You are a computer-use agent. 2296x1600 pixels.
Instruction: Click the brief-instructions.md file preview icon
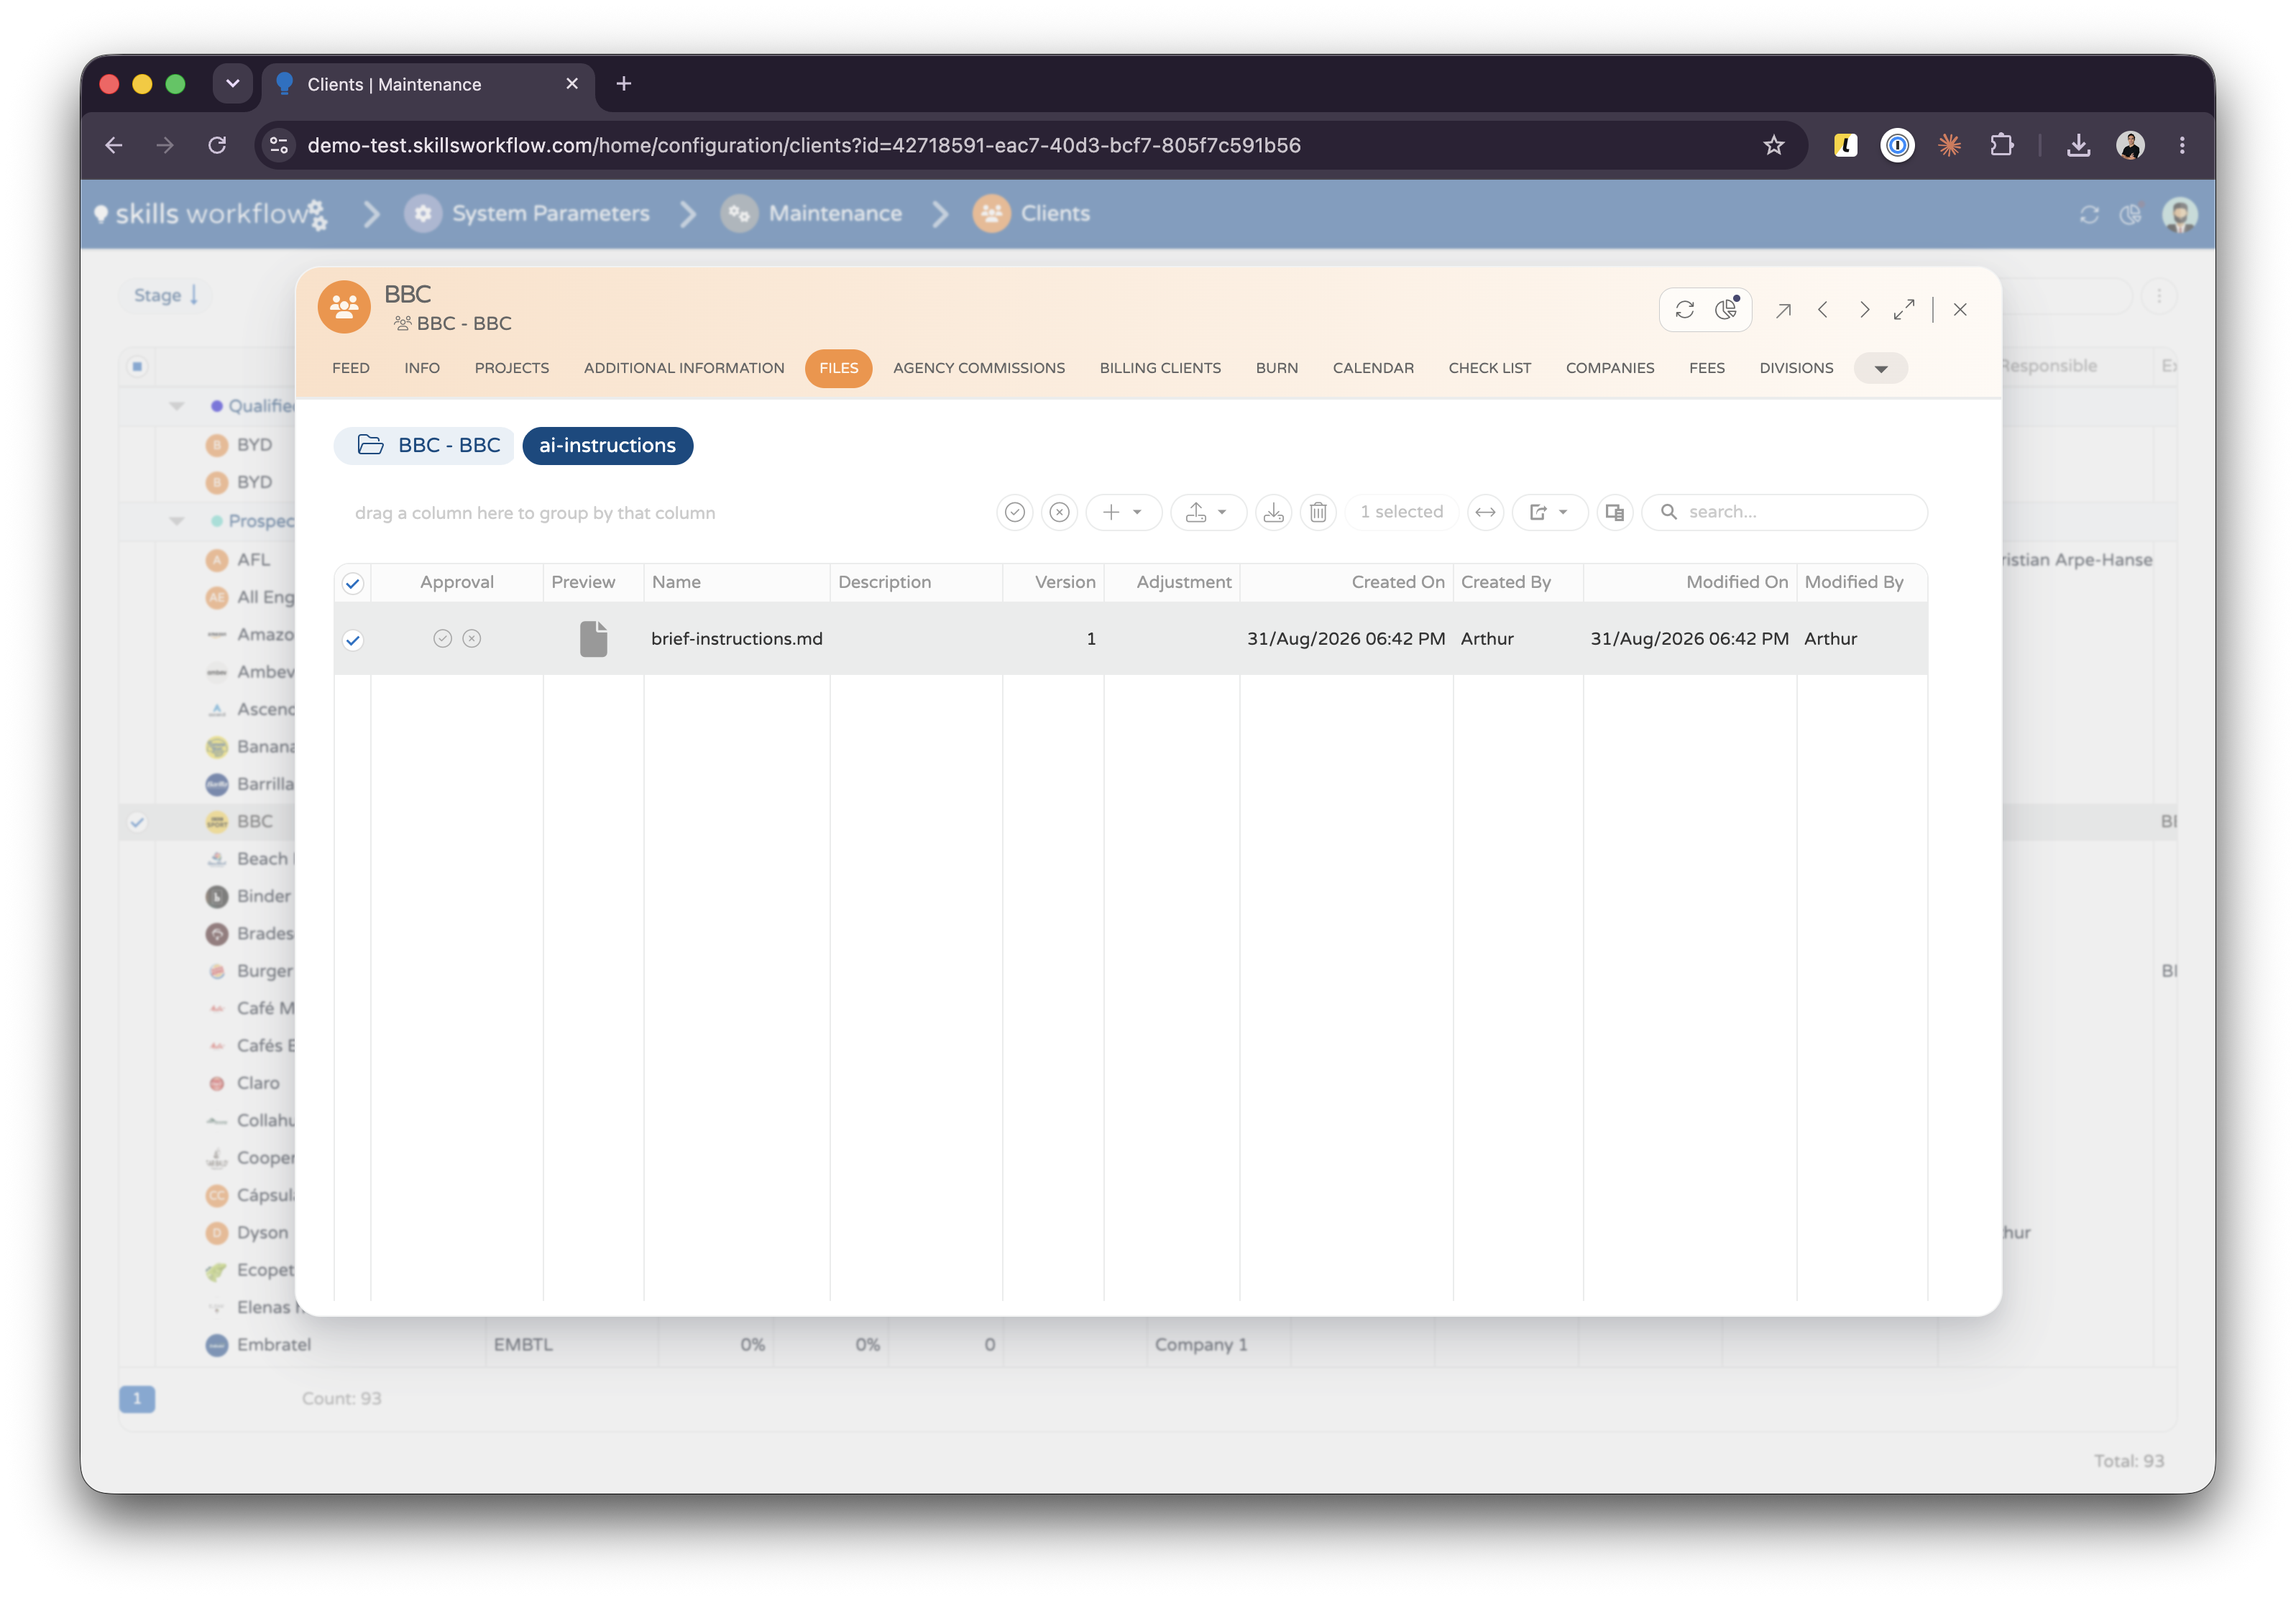(x=593, y=638)
